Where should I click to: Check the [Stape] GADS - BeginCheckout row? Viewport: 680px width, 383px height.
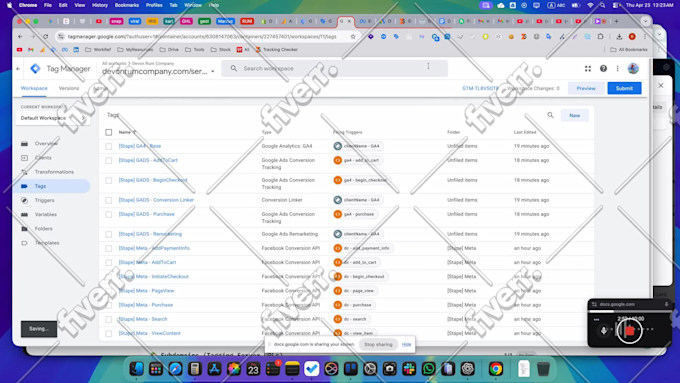click(109, 180)
